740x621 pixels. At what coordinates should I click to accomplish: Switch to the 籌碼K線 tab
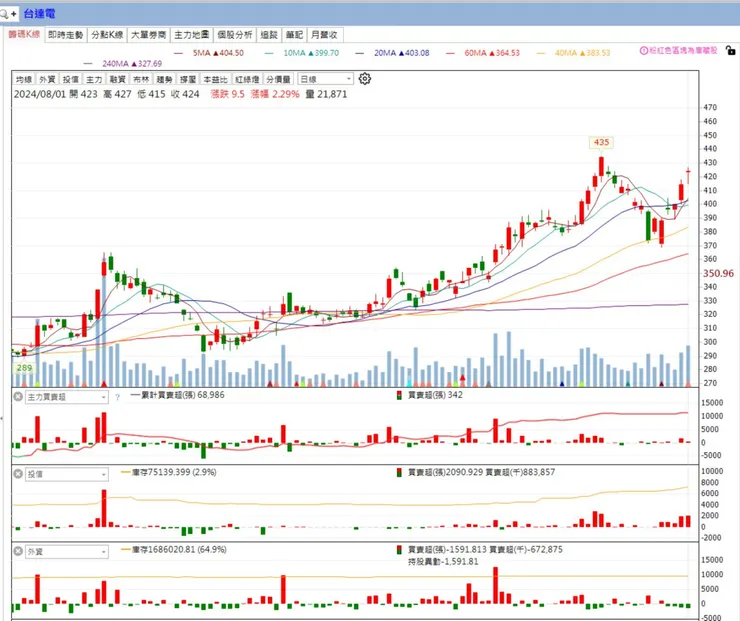click(25, 34)
